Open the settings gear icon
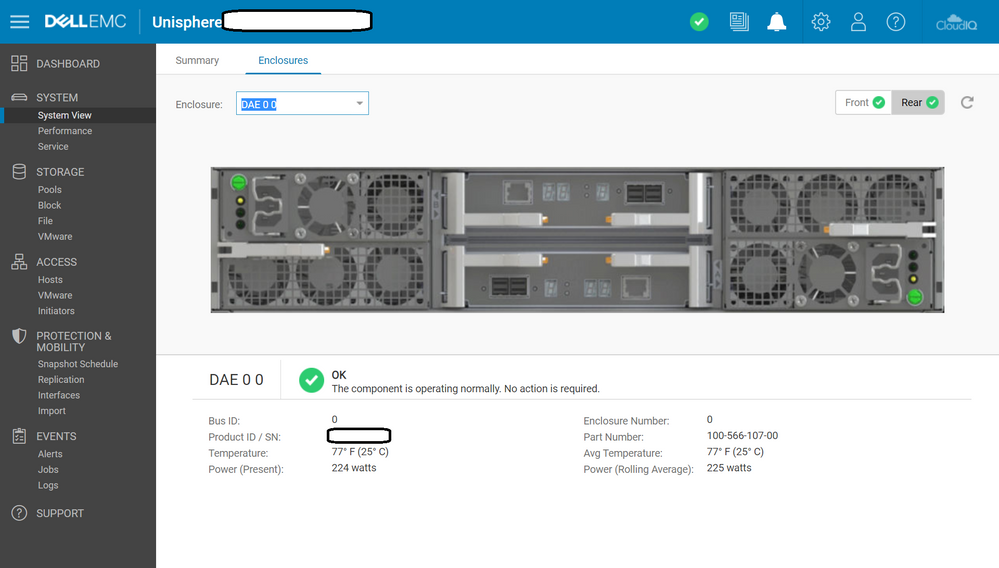 821,22
